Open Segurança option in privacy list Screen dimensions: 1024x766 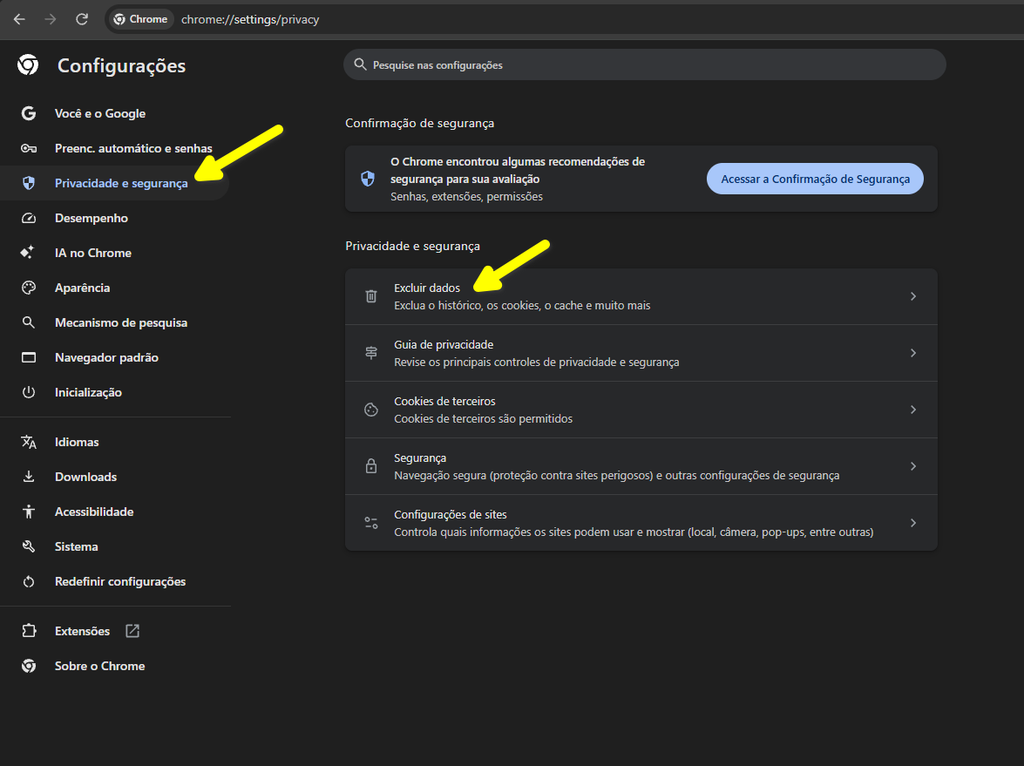click(641, 466)
